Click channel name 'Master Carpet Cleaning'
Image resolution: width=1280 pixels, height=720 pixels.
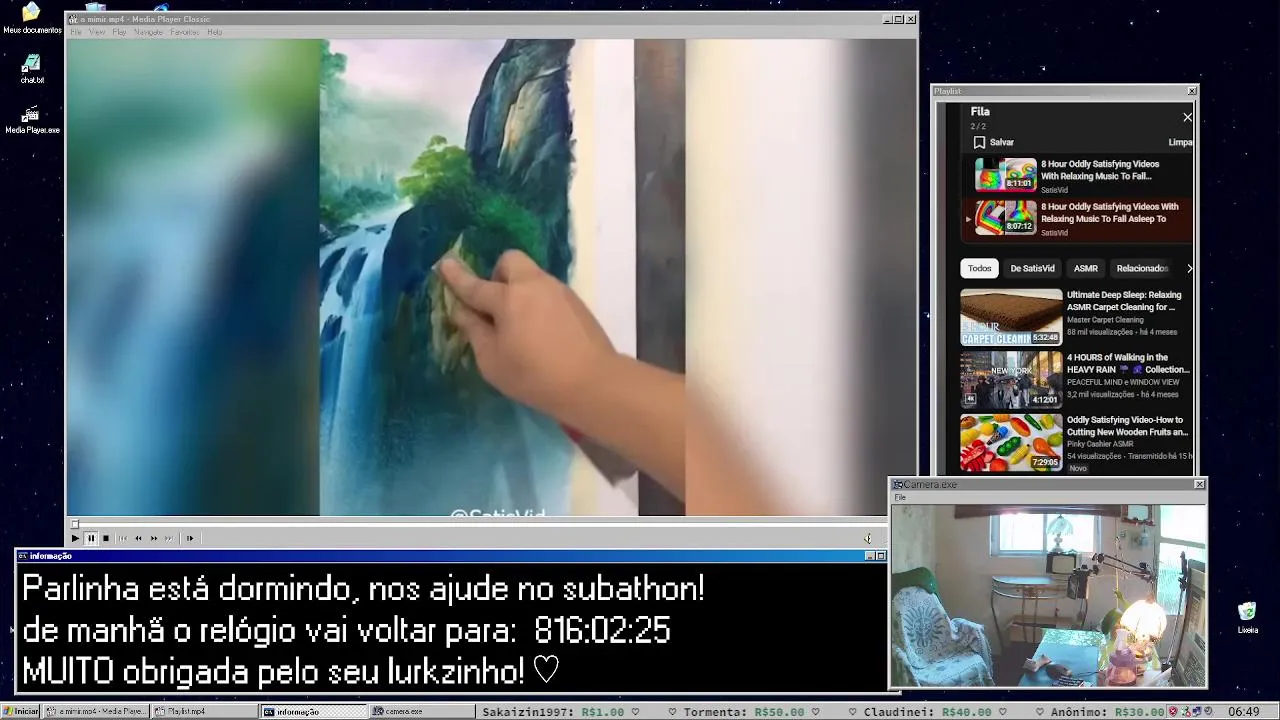(x=1106, y=320)
